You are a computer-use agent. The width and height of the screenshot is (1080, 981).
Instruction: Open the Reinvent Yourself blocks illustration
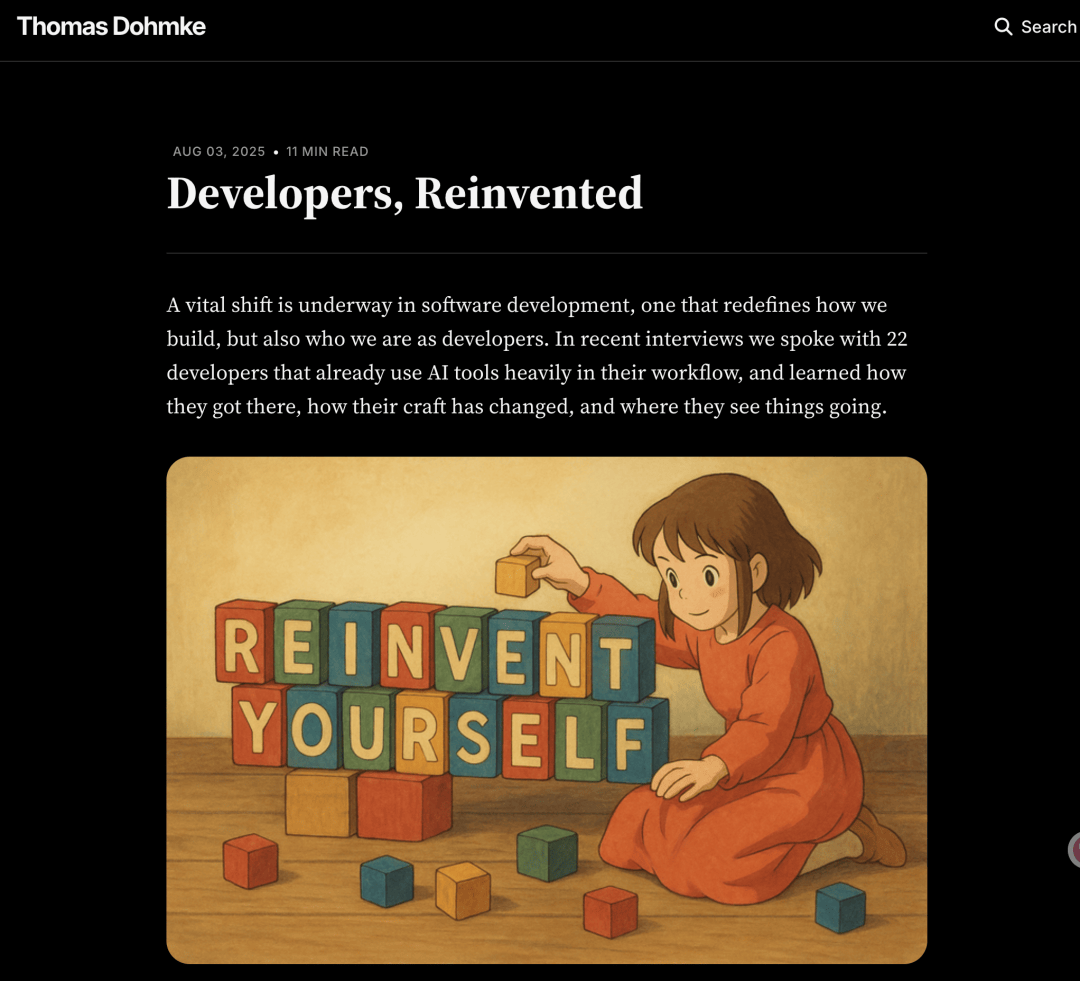pos(546,710)
